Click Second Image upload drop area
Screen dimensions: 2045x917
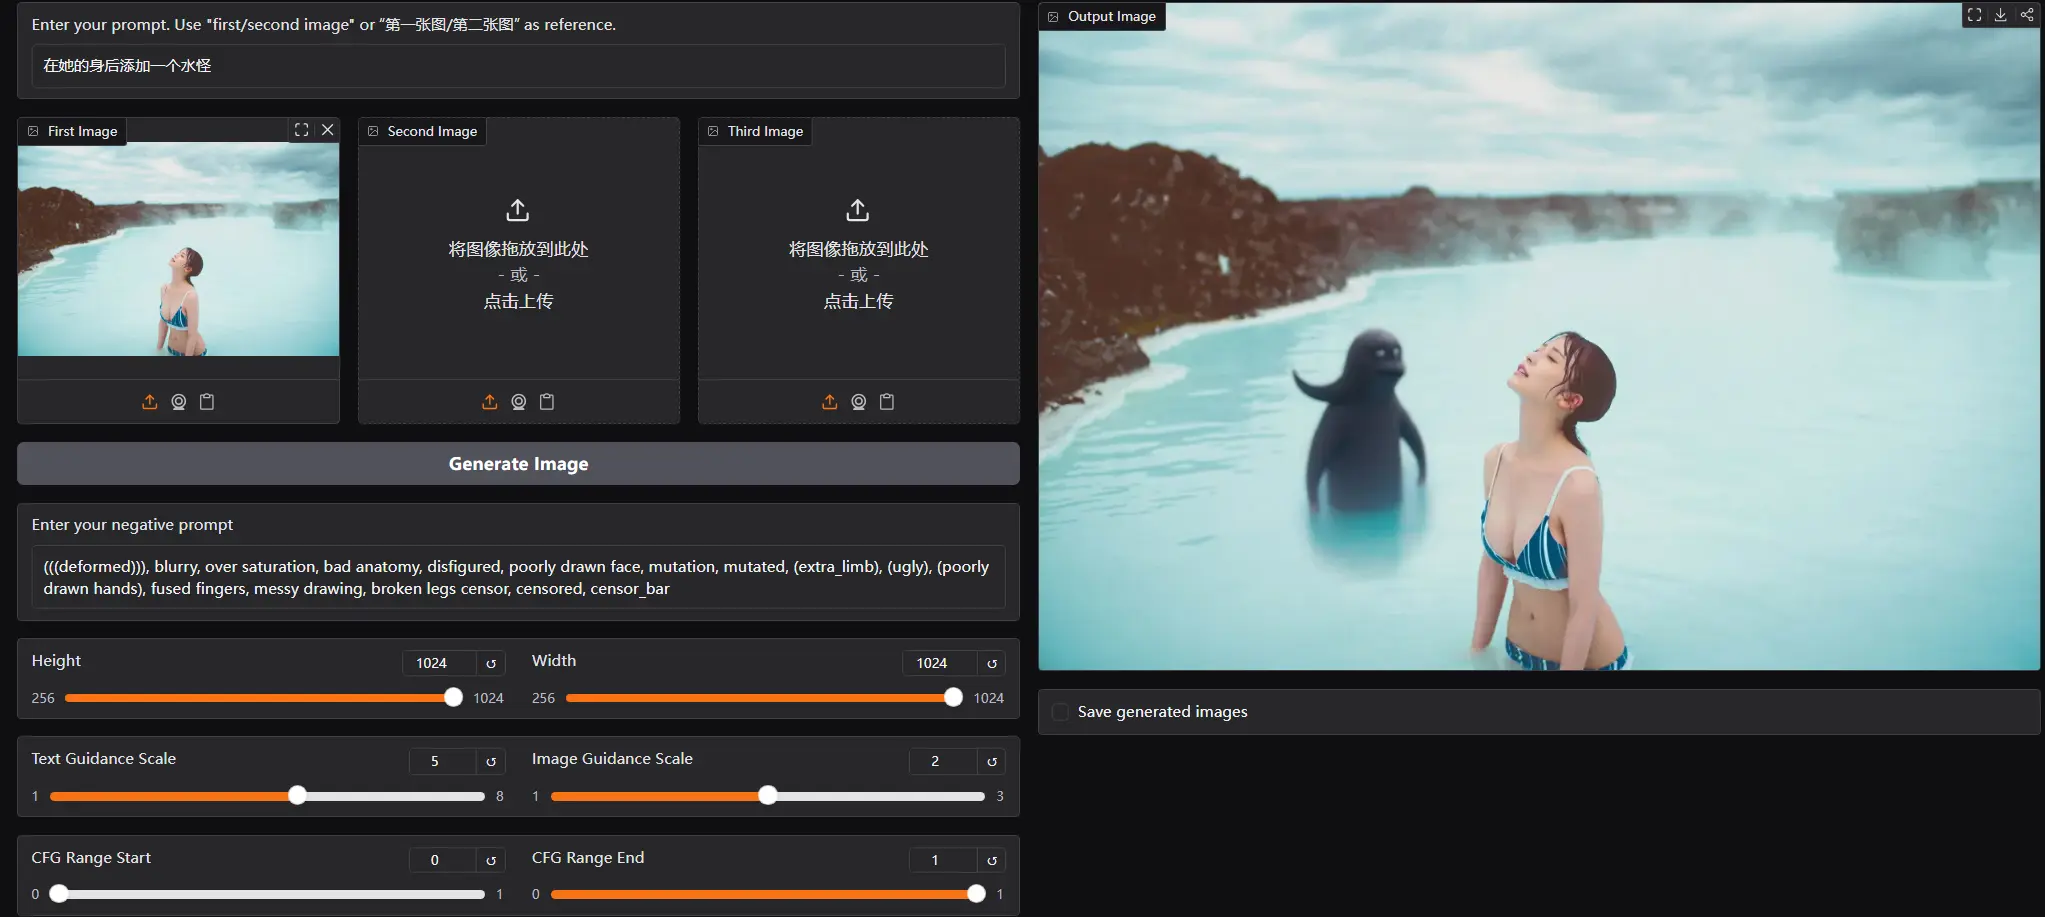[518, 256]
